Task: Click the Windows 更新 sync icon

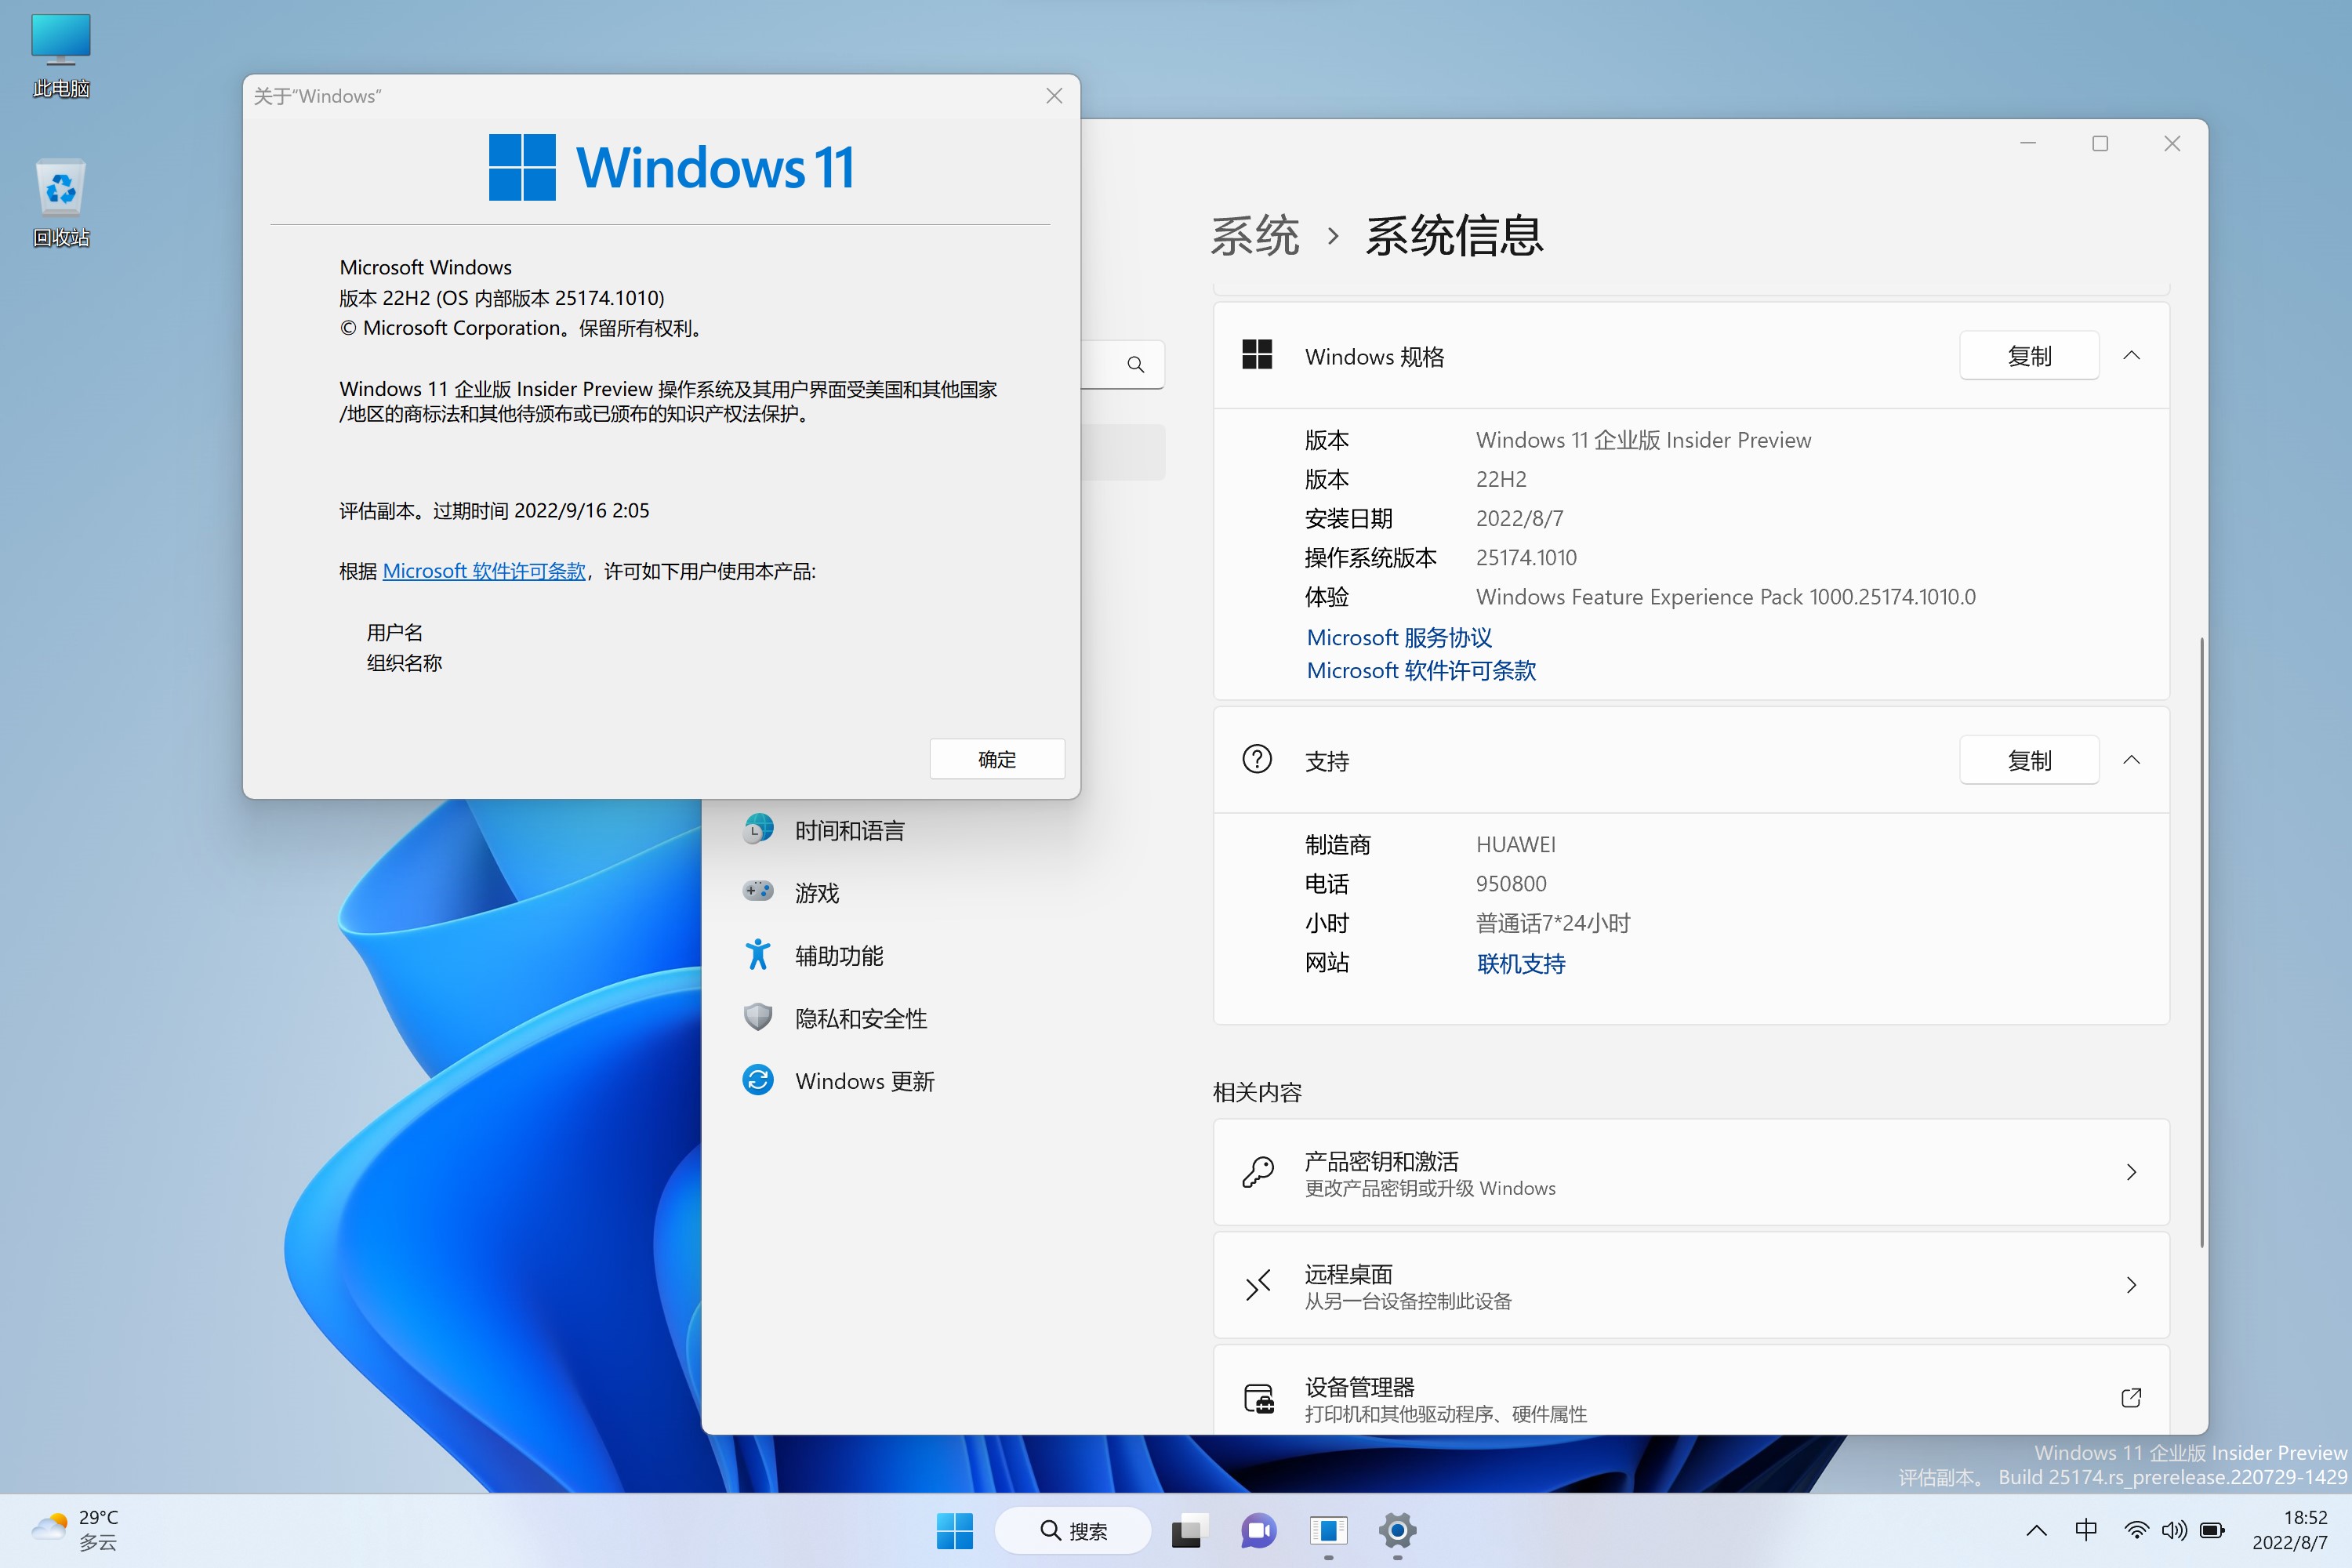Action: pos(758,1080)
